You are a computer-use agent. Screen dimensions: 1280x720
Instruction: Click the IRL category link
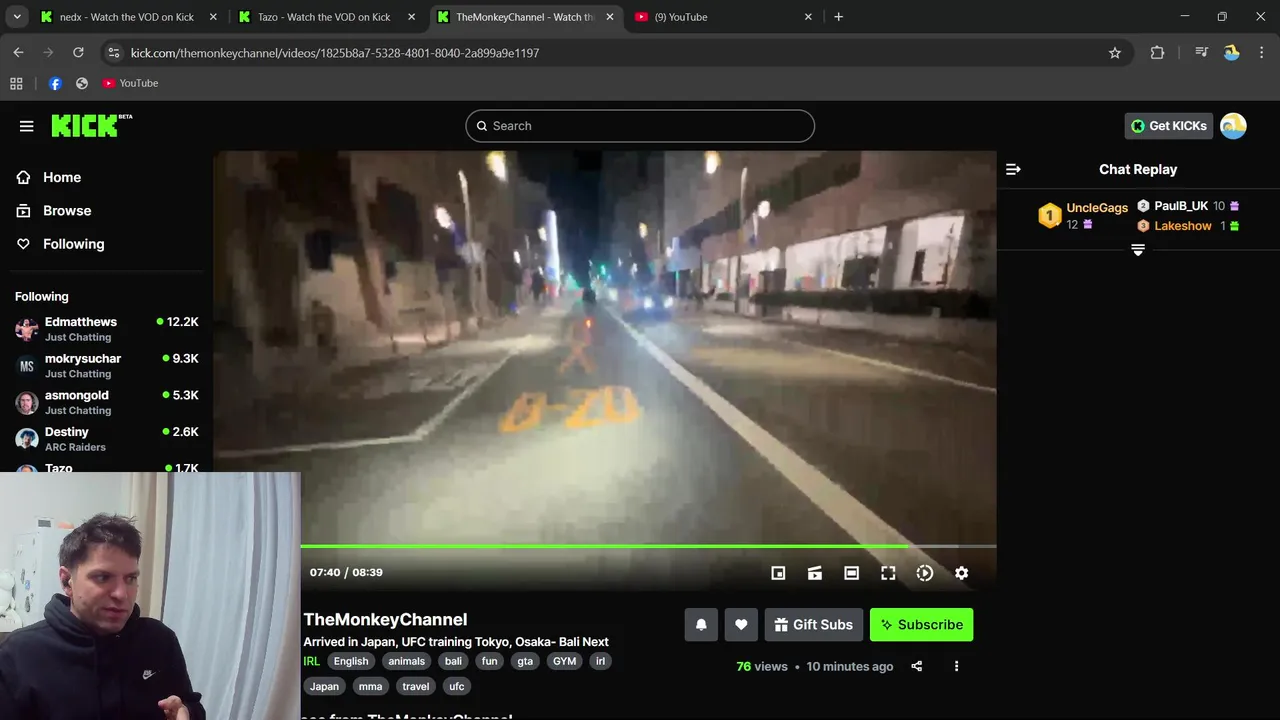pos(312,661)
